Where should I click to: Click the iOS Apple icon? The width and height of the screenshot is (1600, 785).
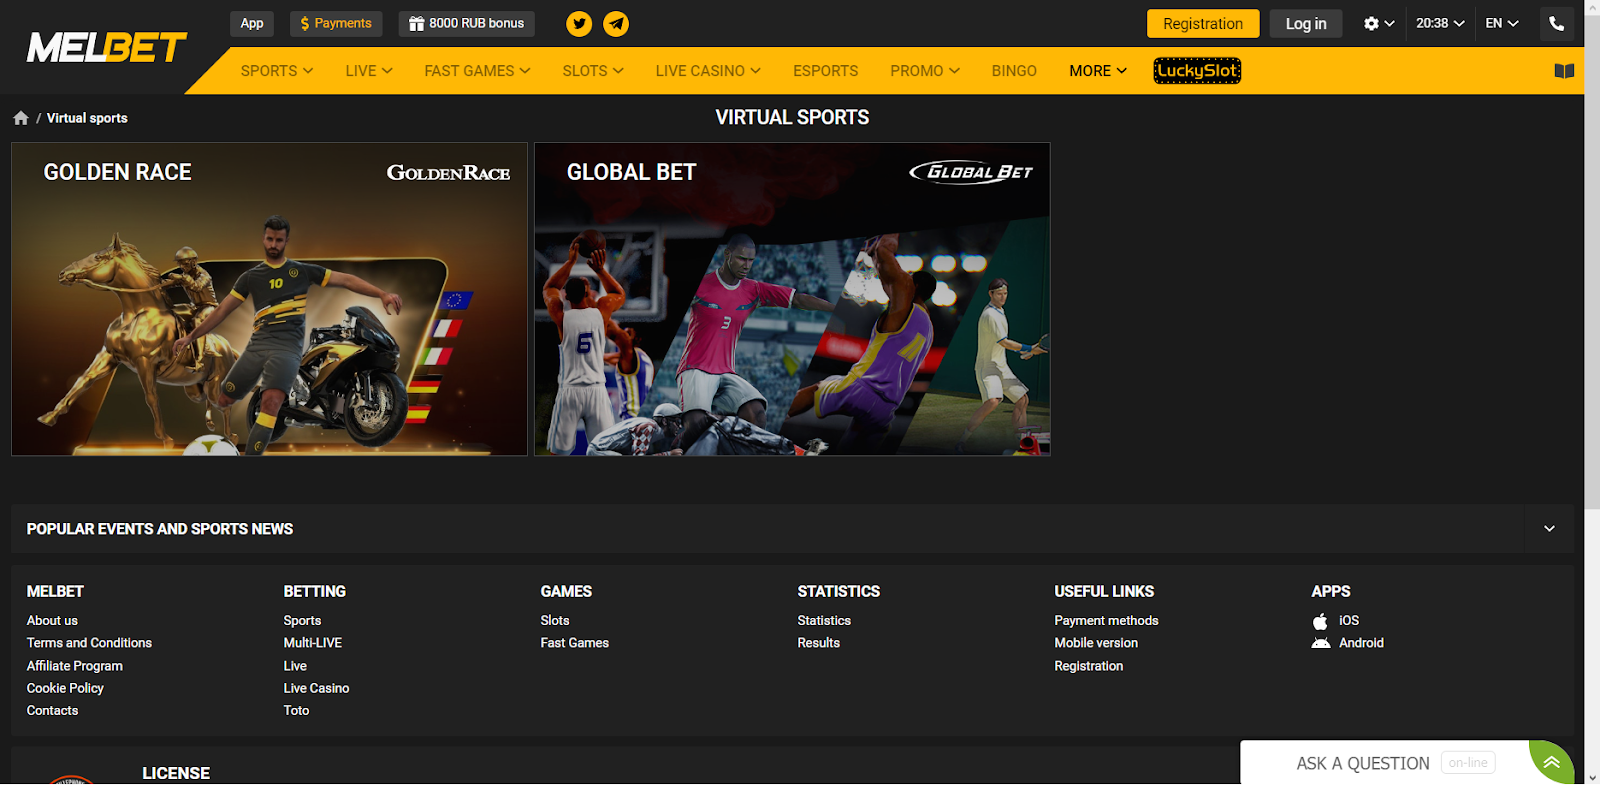click(1320, 621)
